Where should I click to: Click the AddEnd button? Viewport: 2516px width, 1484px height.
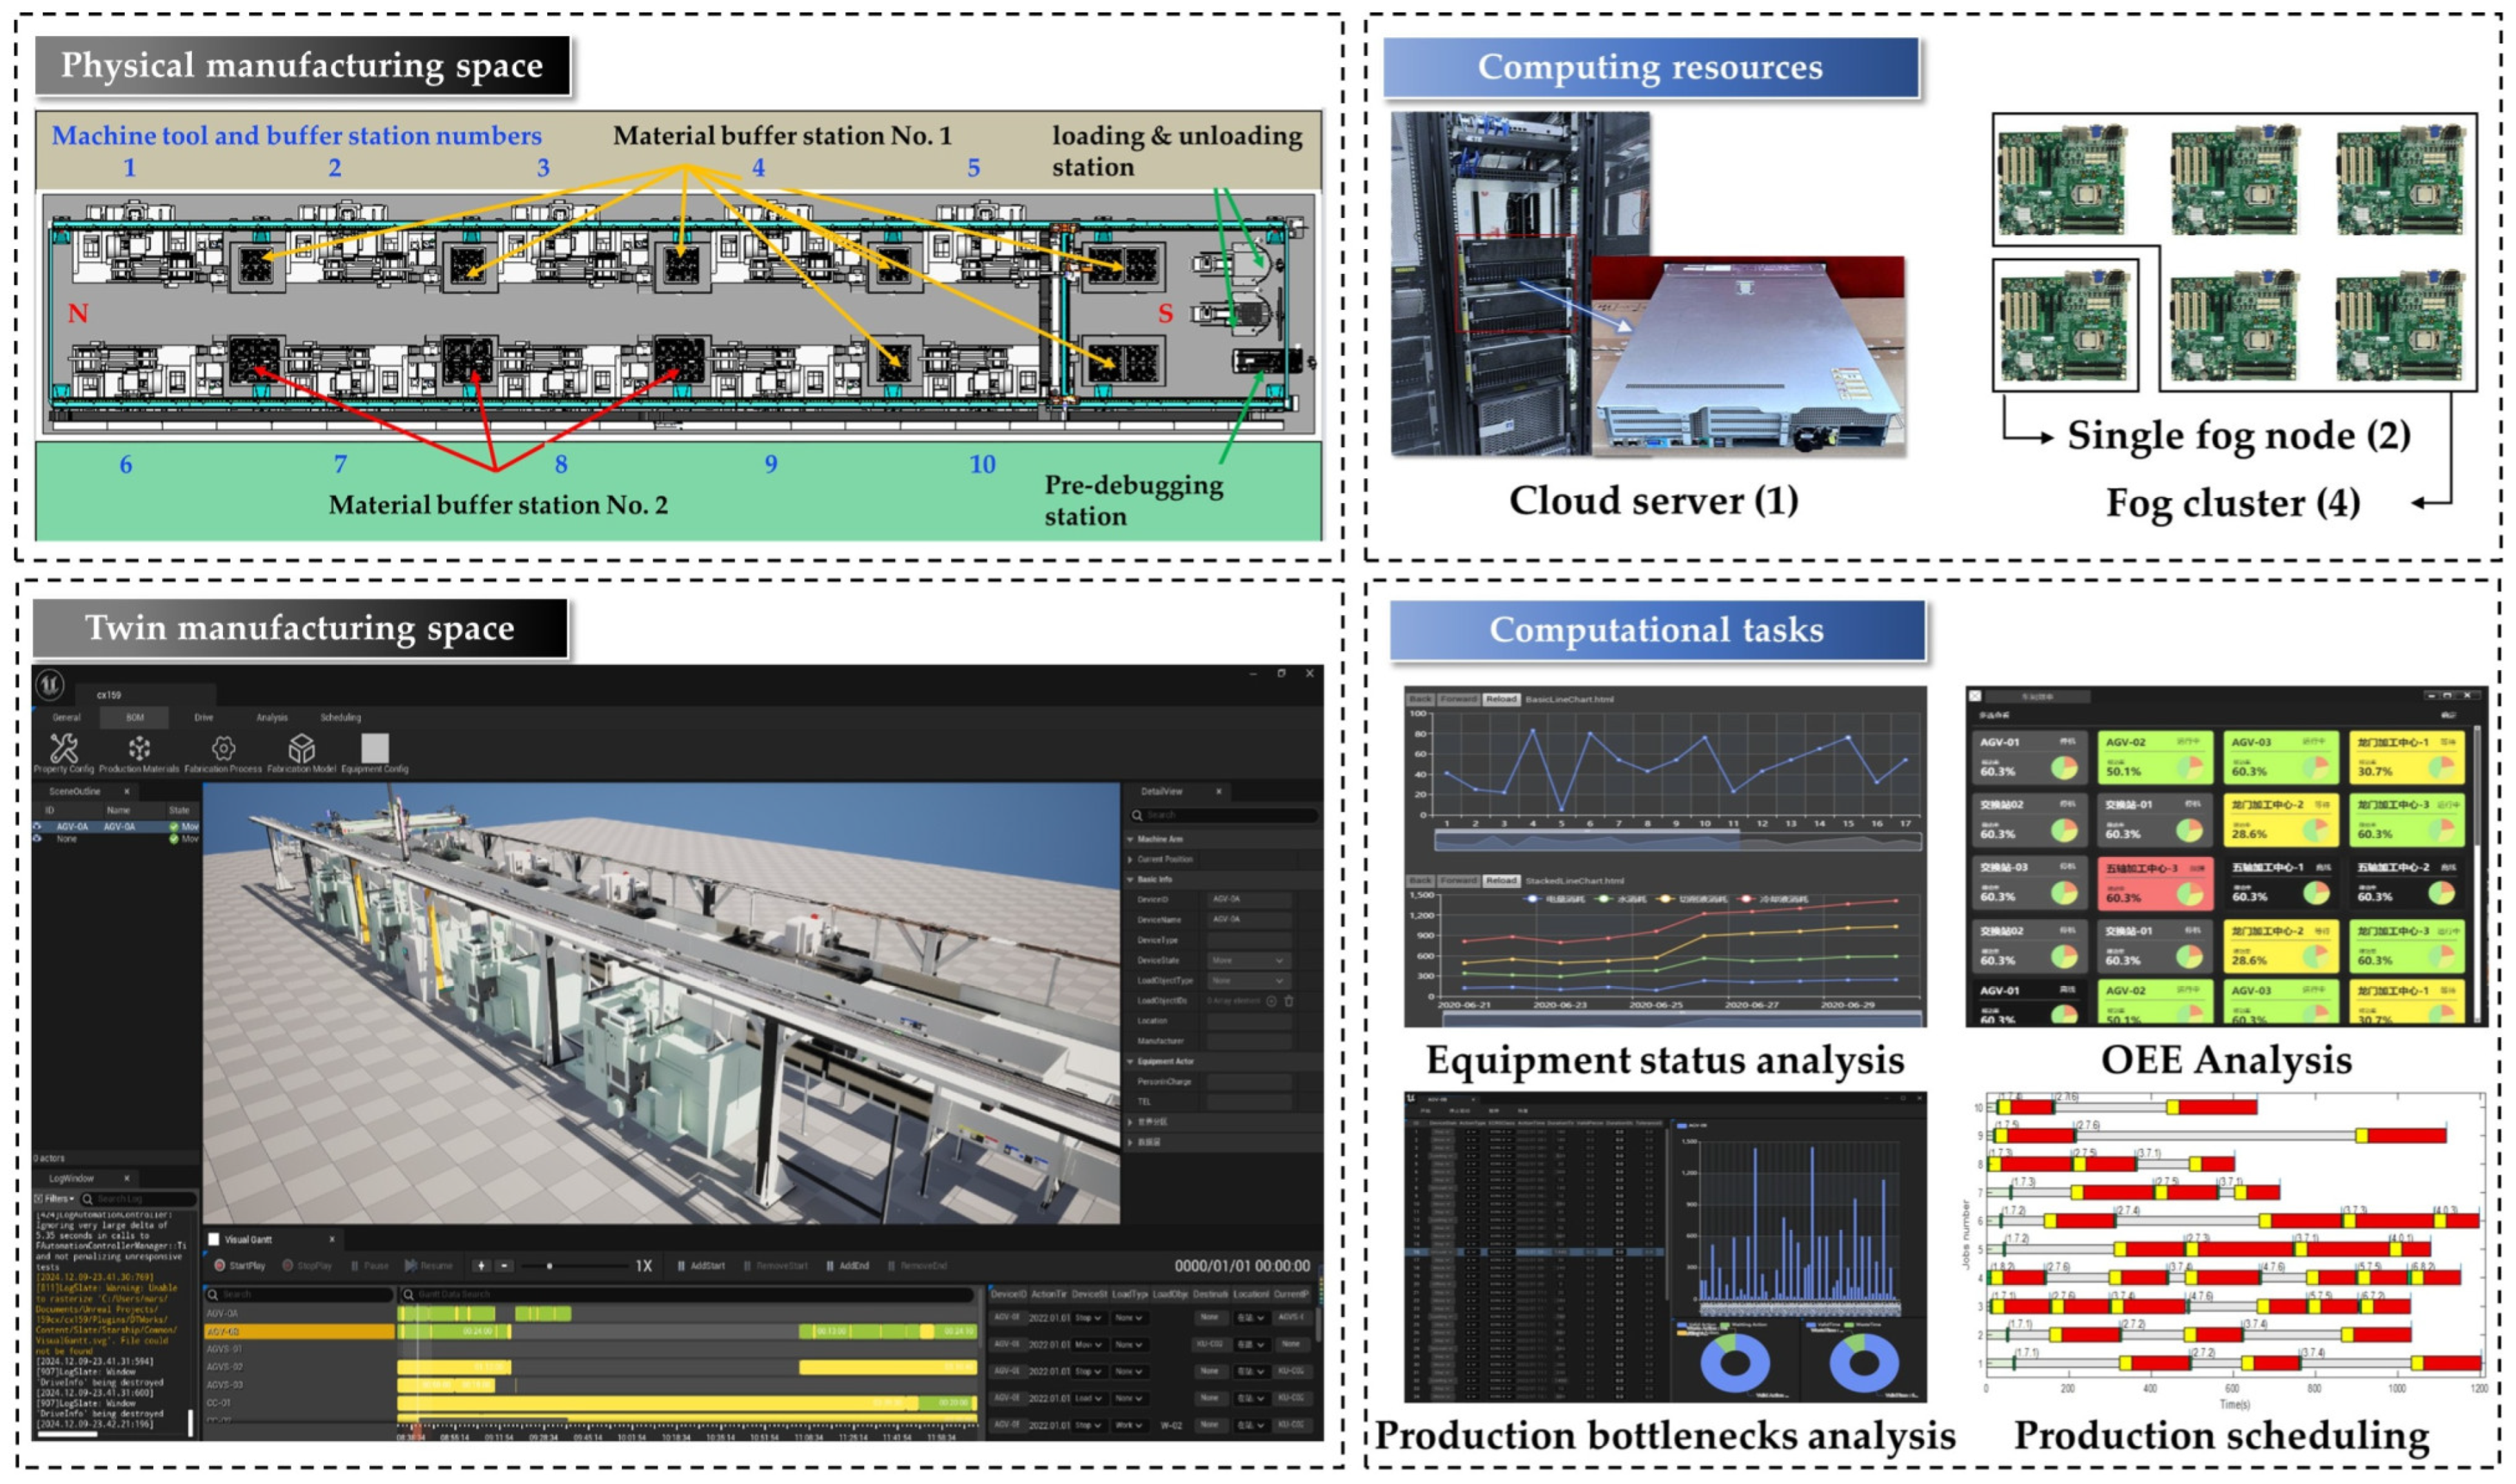(x=848, y=1267)
